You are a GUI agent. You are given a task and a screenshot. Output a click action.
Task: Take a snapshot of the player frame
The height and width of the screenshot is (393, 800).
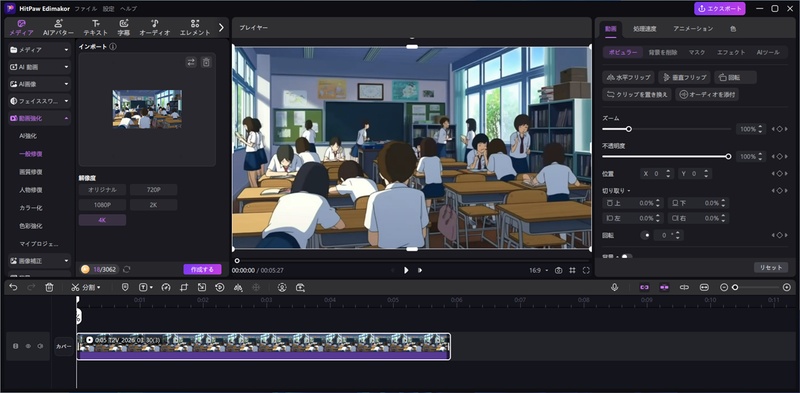coord(559,271)
